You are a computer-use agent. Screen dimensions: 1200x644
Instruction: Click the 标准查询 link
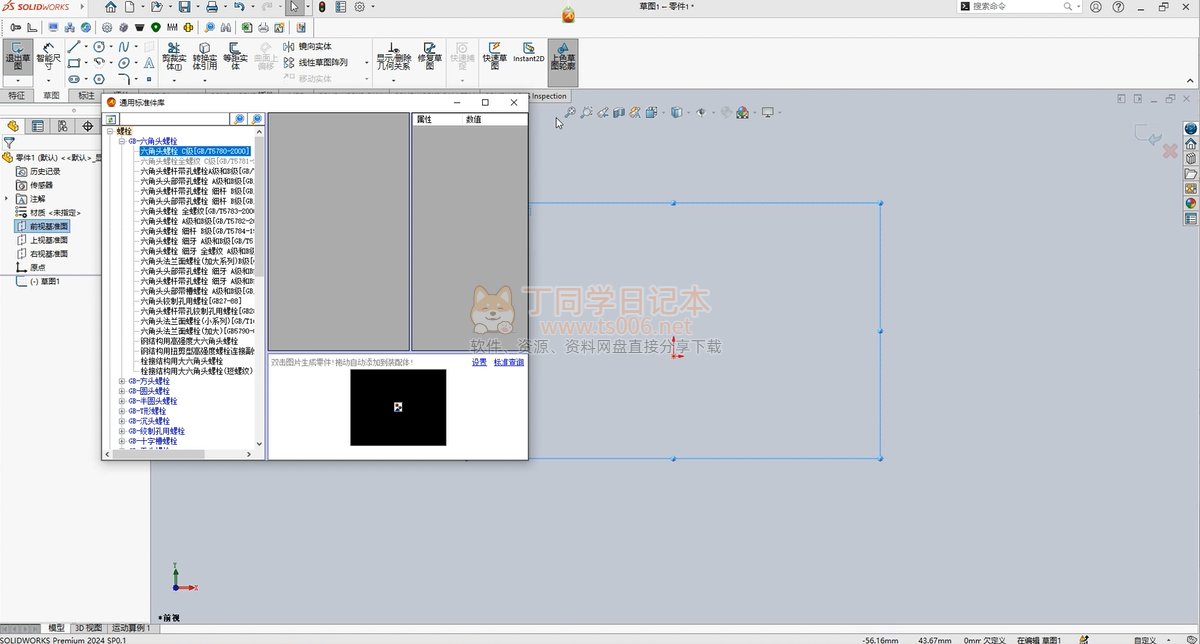click(x=508, y=362)
